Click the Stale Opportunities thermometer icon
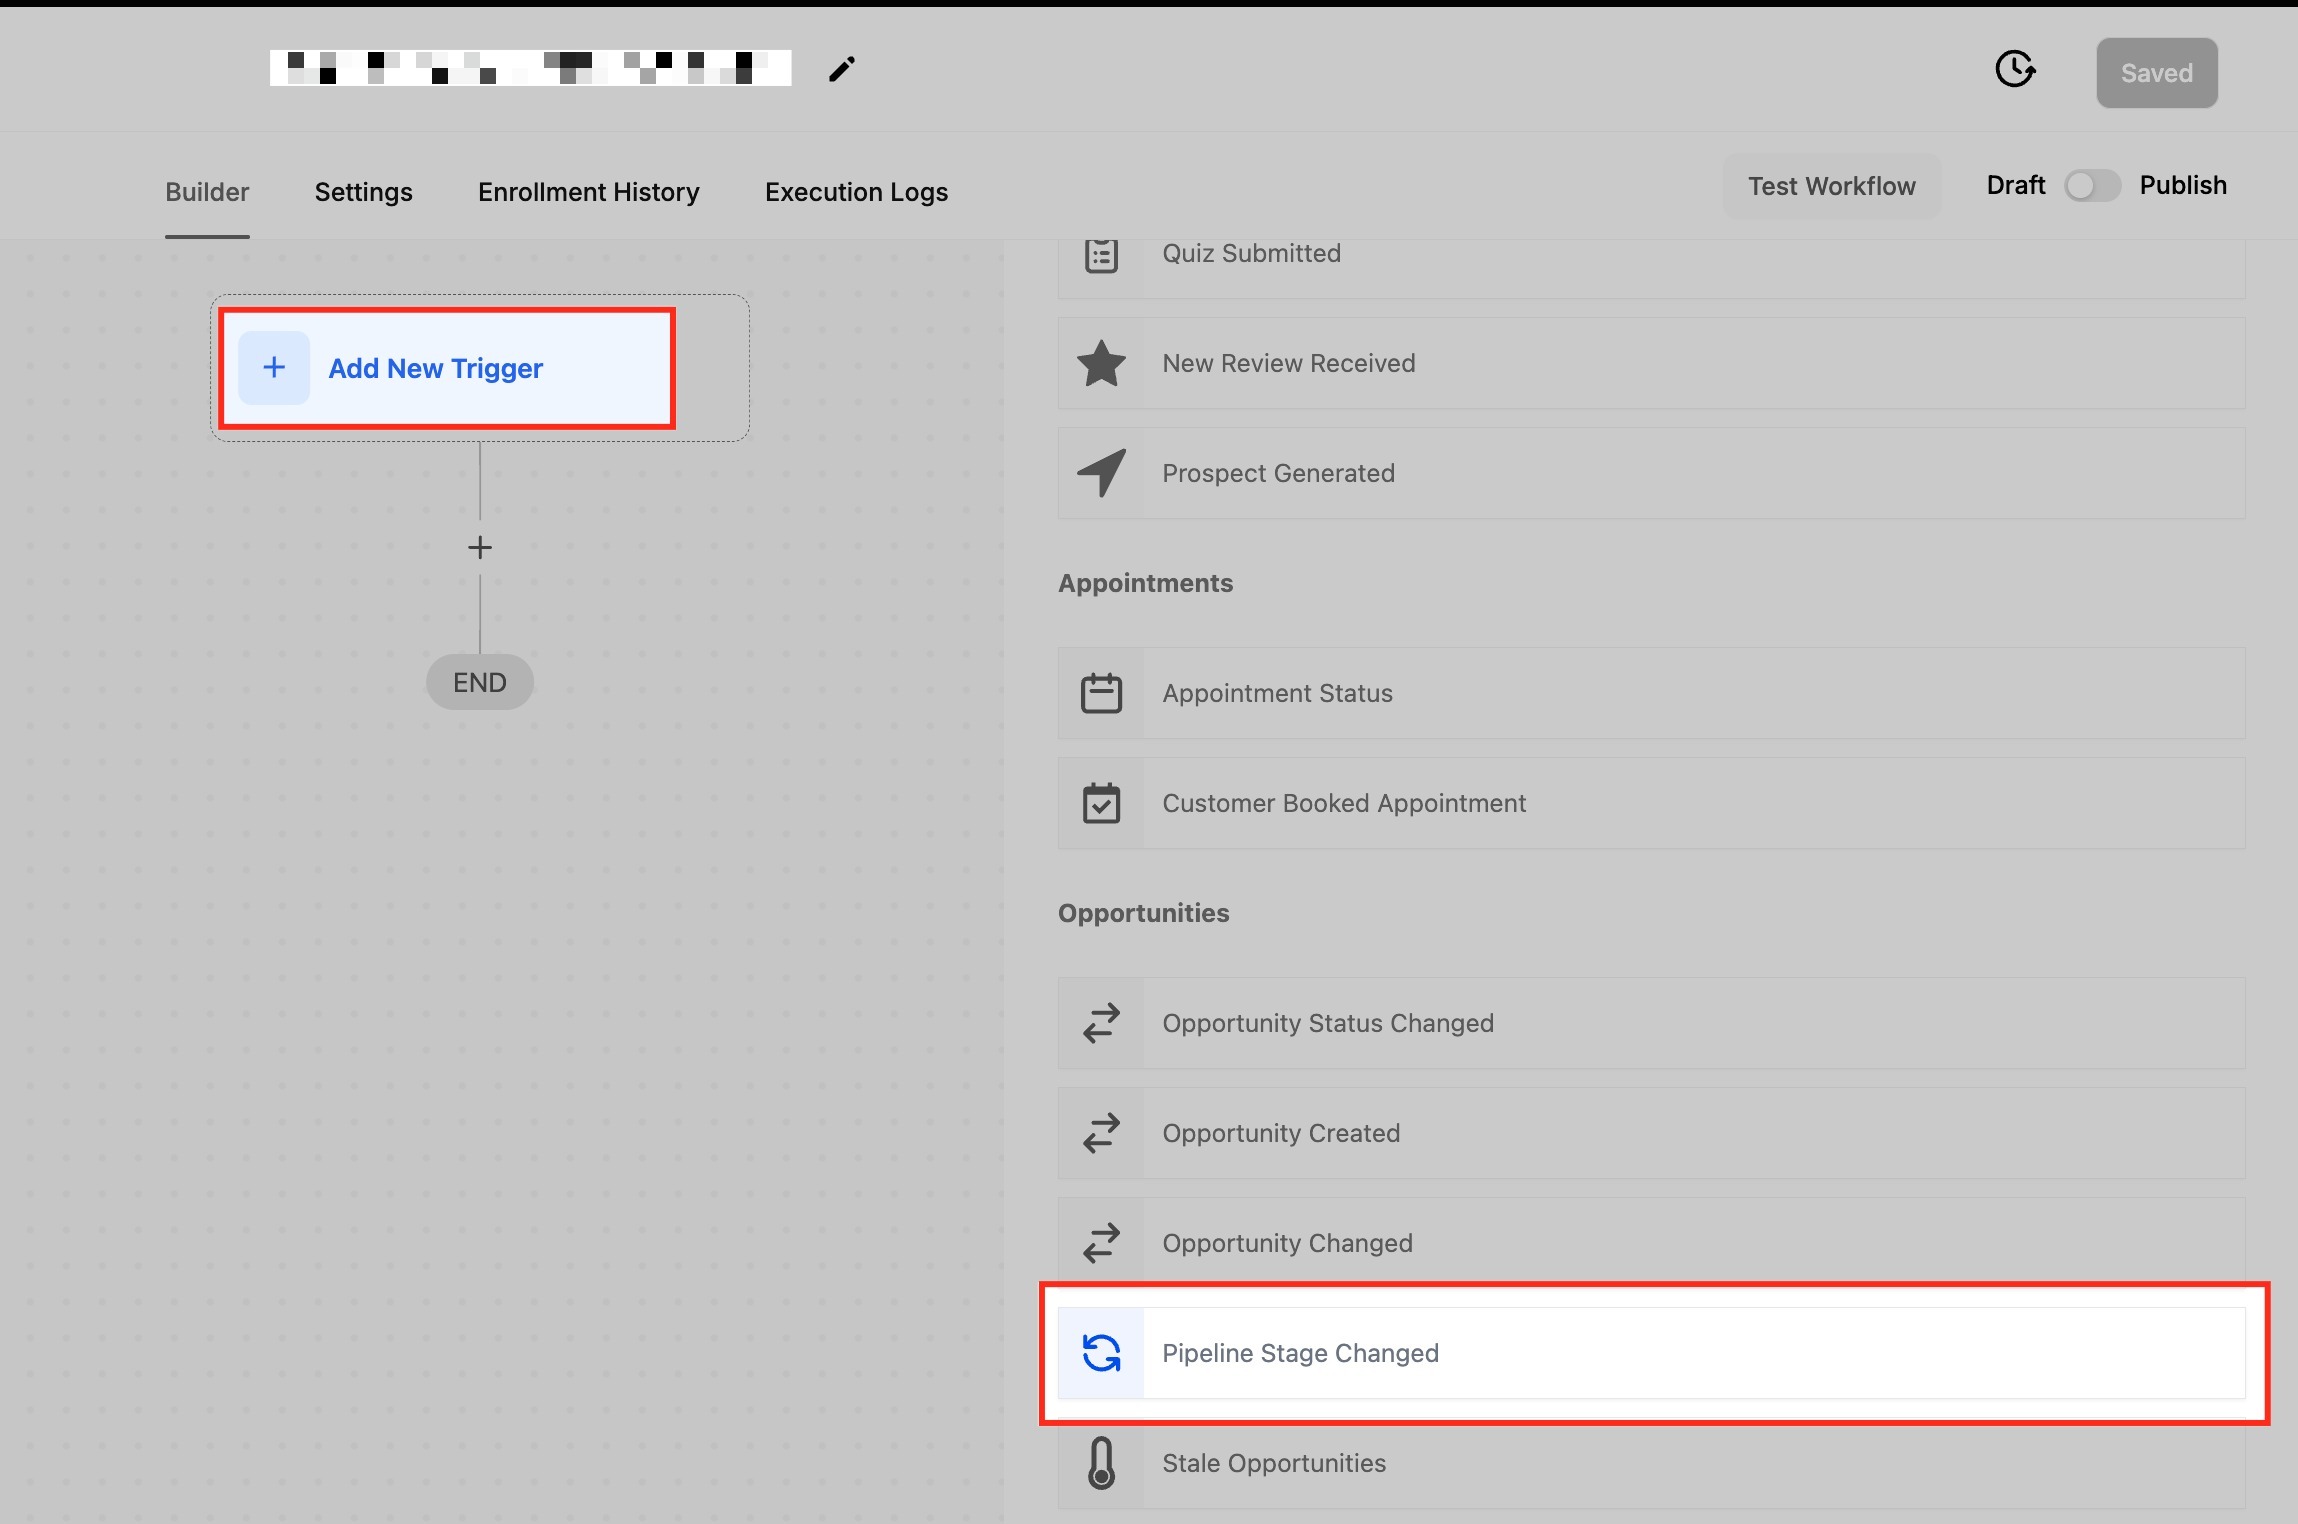 tap(1101, 1463)
